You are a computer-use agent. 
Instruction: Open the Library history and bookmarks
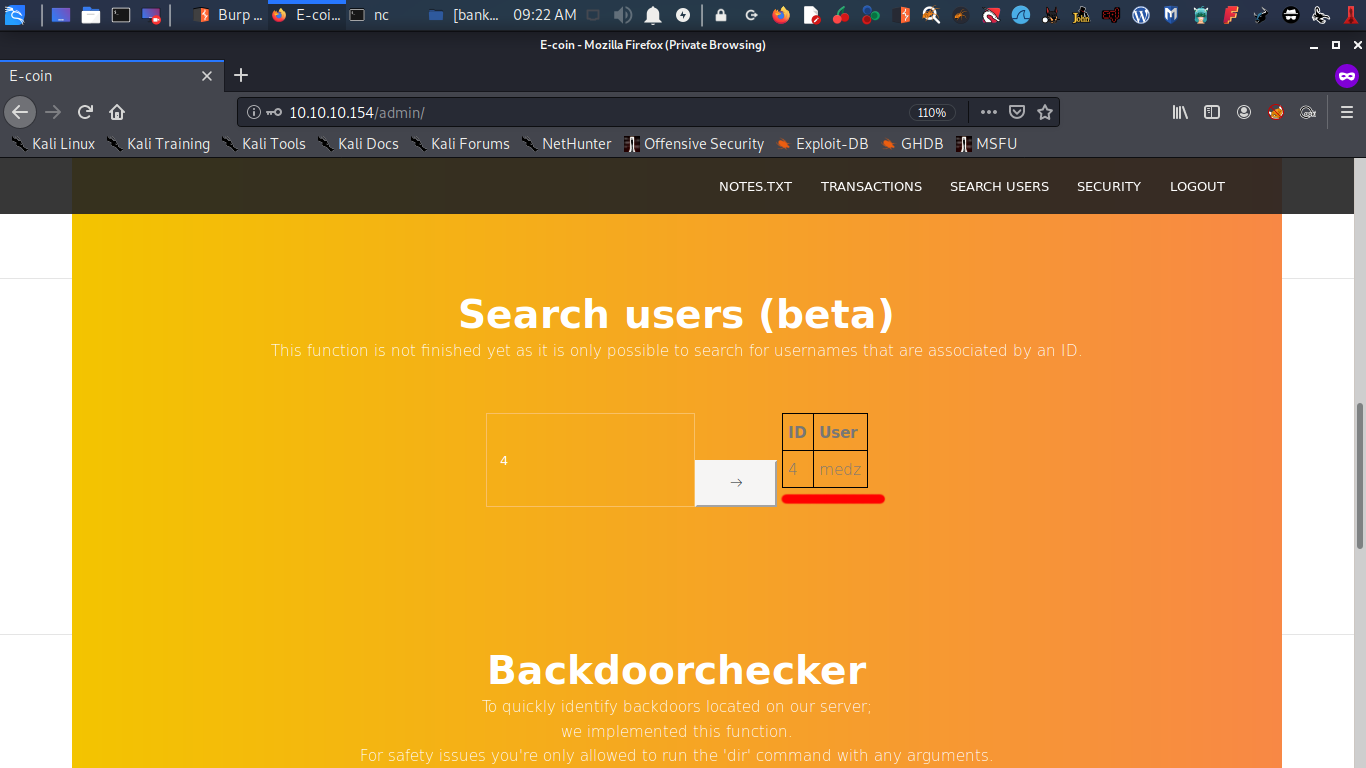(1181, 112)
